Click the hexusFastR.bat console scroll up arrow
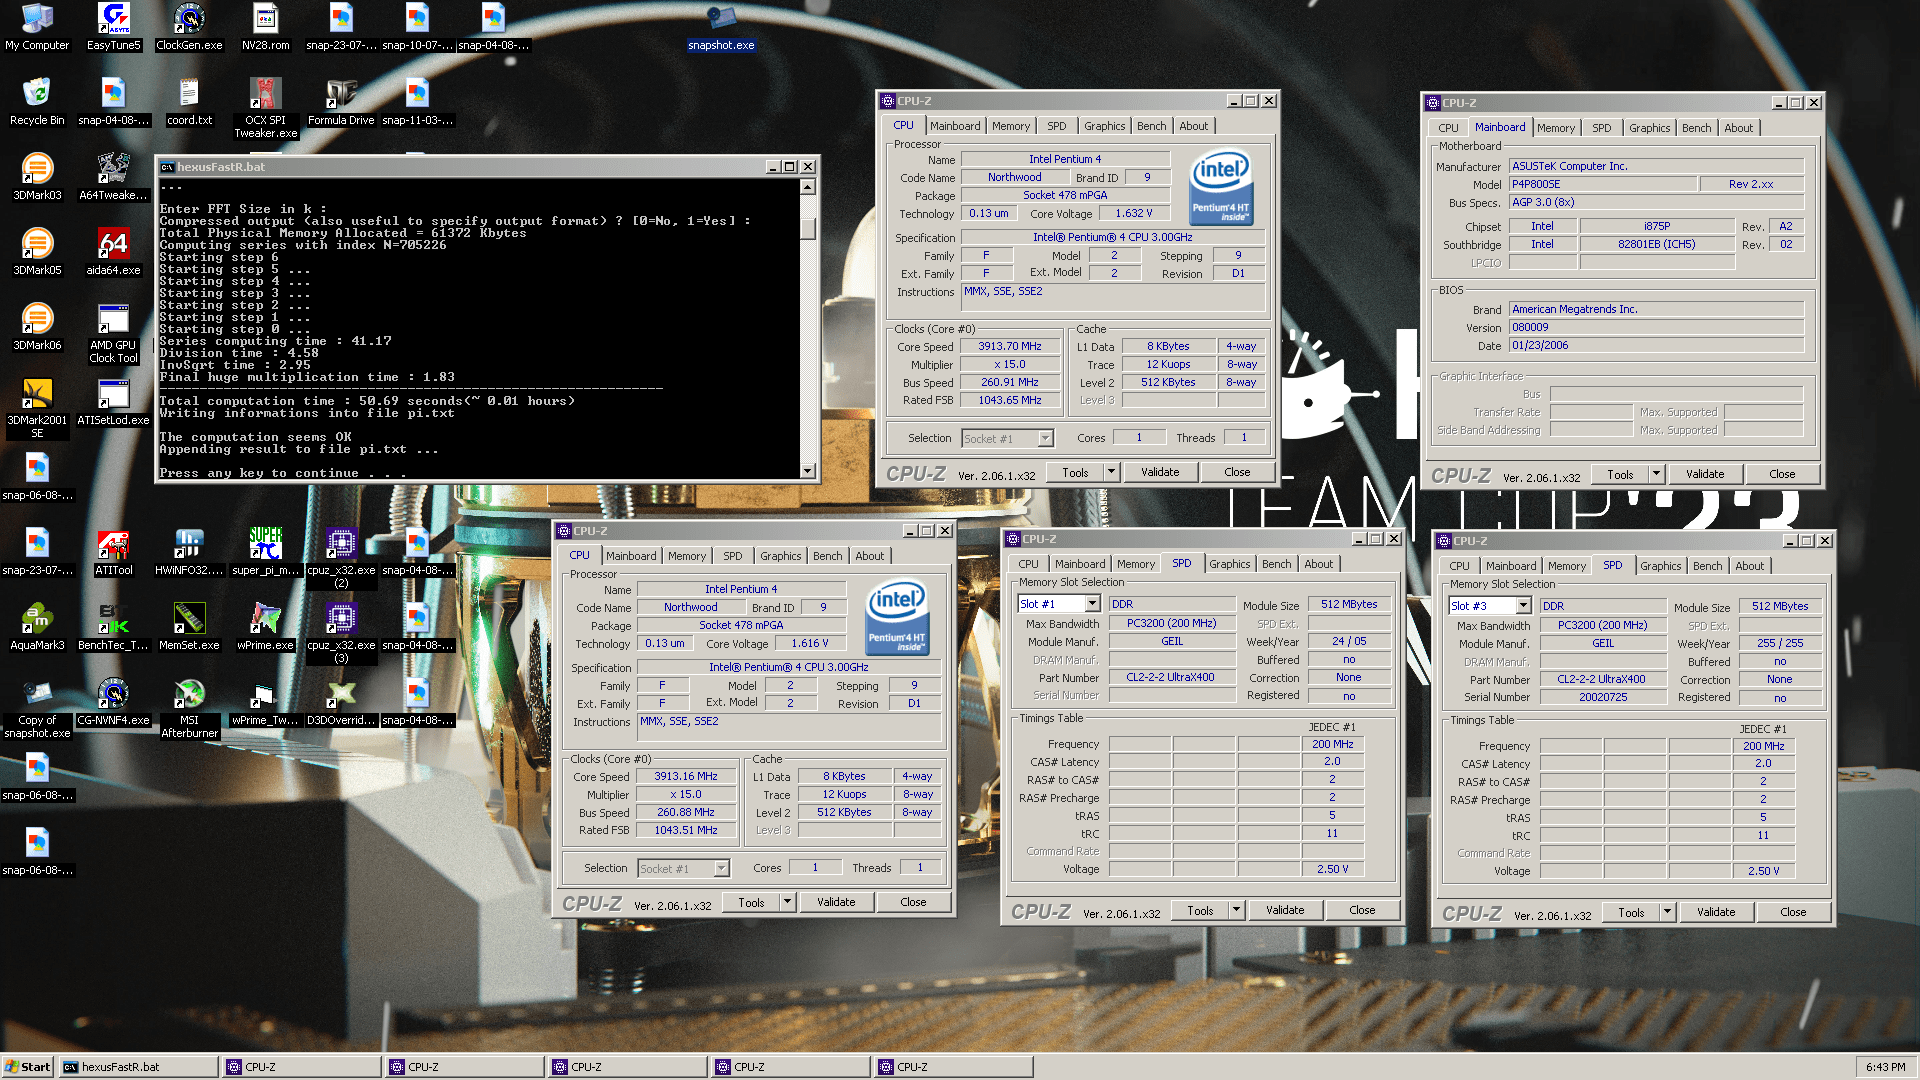Viewport: 1920px width, 1080px height. [x=808, y=187]
